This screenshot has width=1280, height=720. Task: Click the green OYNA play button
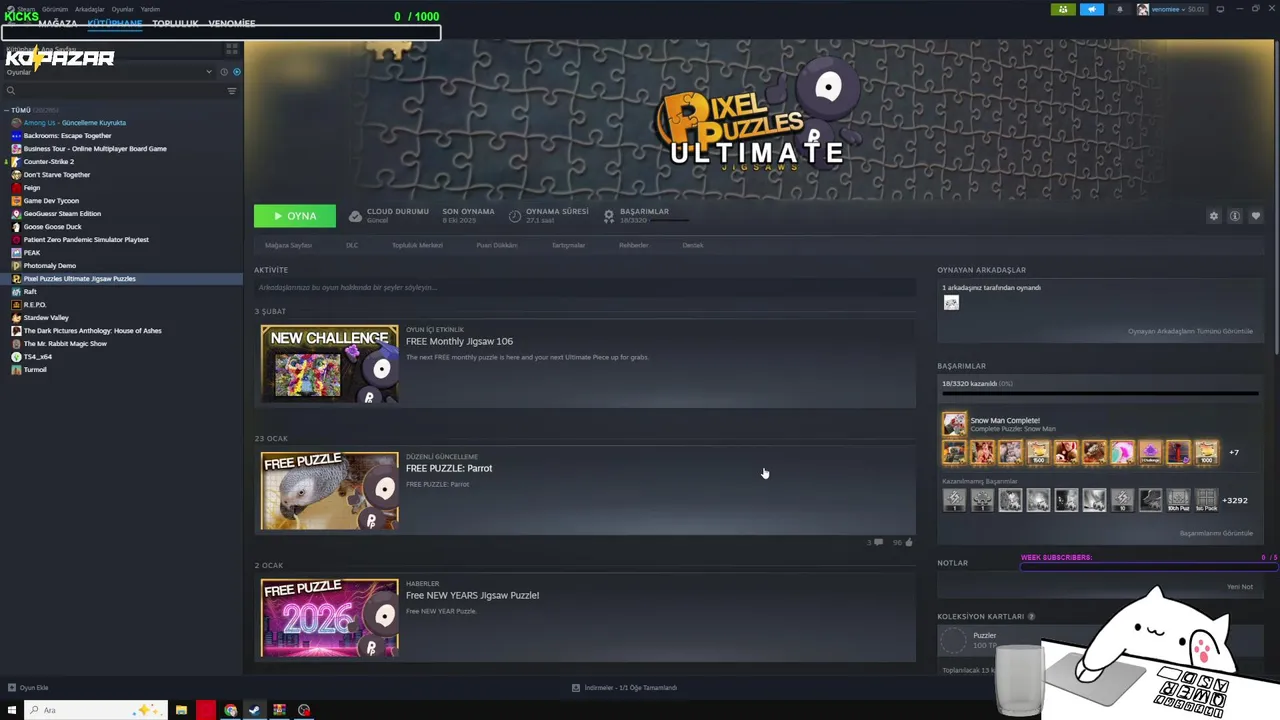295,216
